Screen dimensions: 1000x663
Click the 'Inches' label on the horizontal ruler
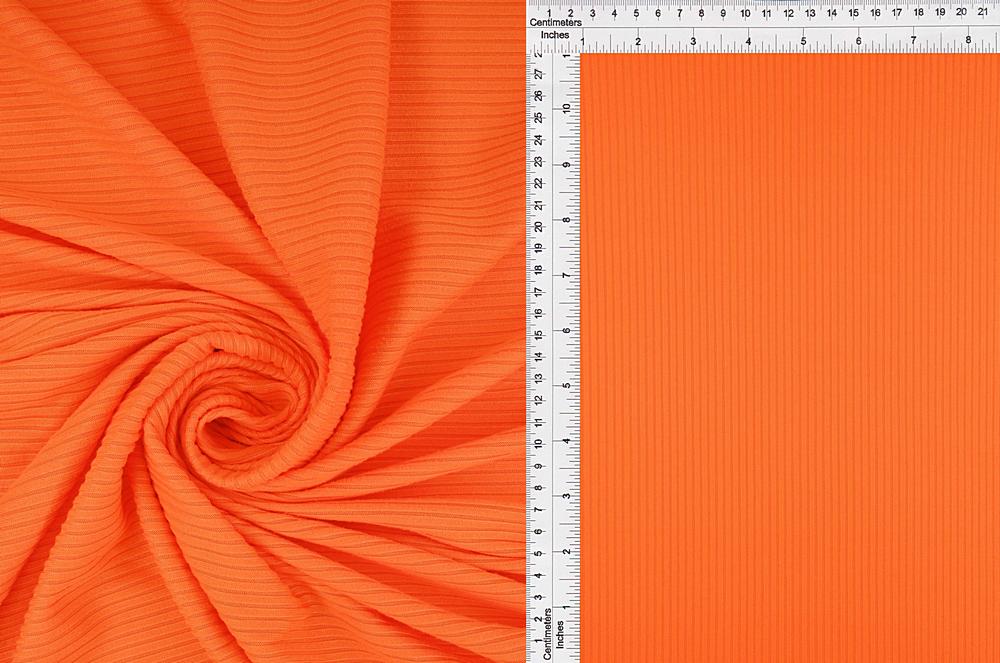(x=555, y=35)
